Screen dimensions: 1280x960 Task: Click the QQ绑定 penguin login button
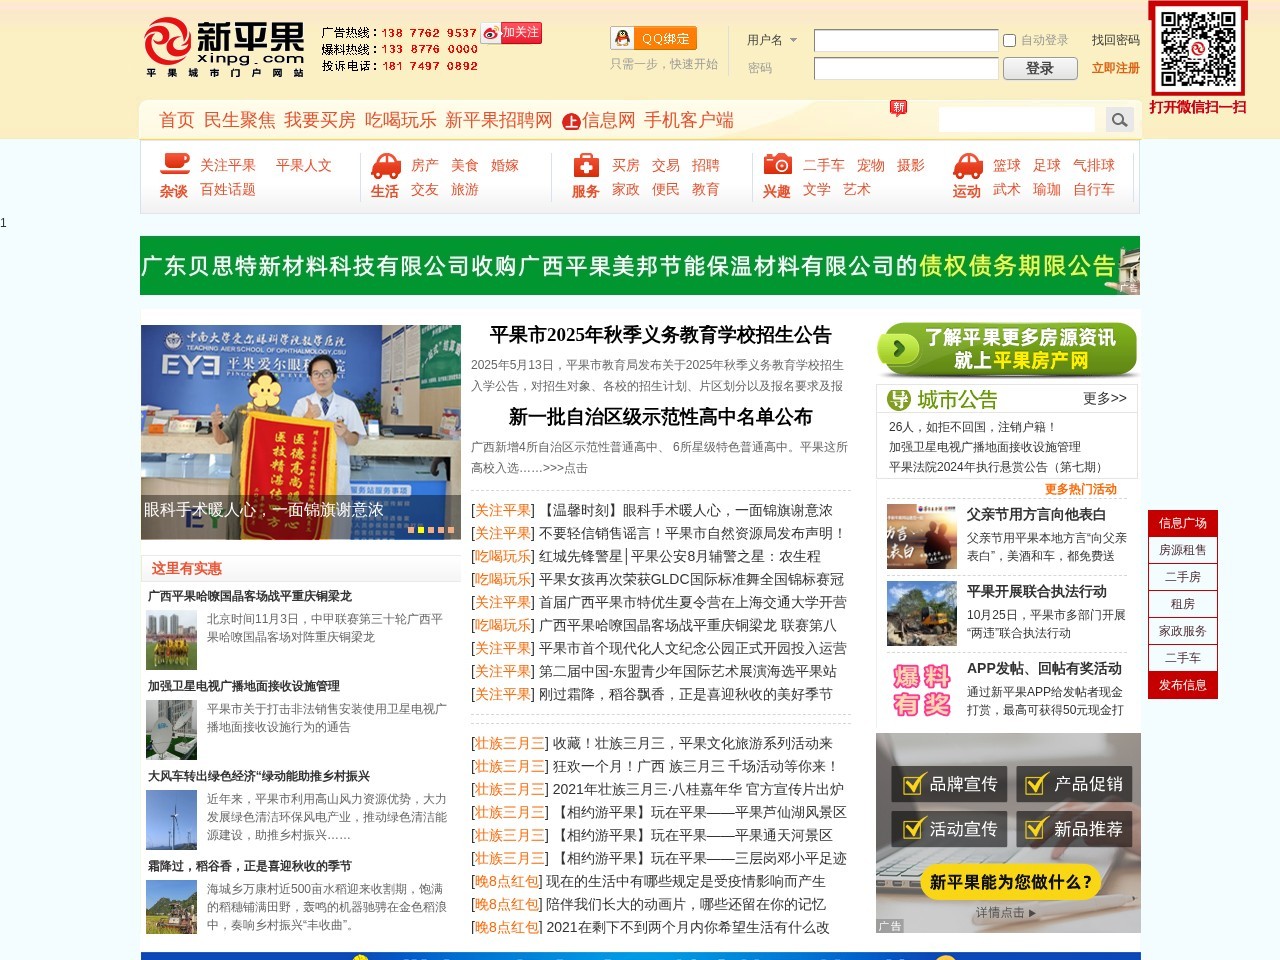point(653,38)
